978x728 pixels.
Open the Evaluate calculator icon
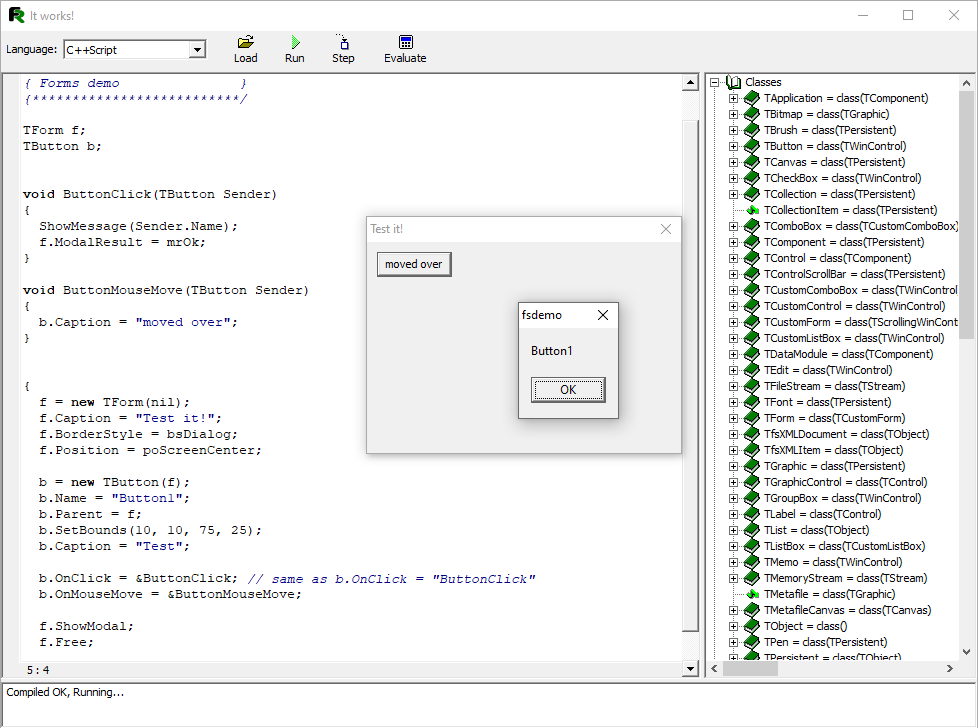[405, 42]
